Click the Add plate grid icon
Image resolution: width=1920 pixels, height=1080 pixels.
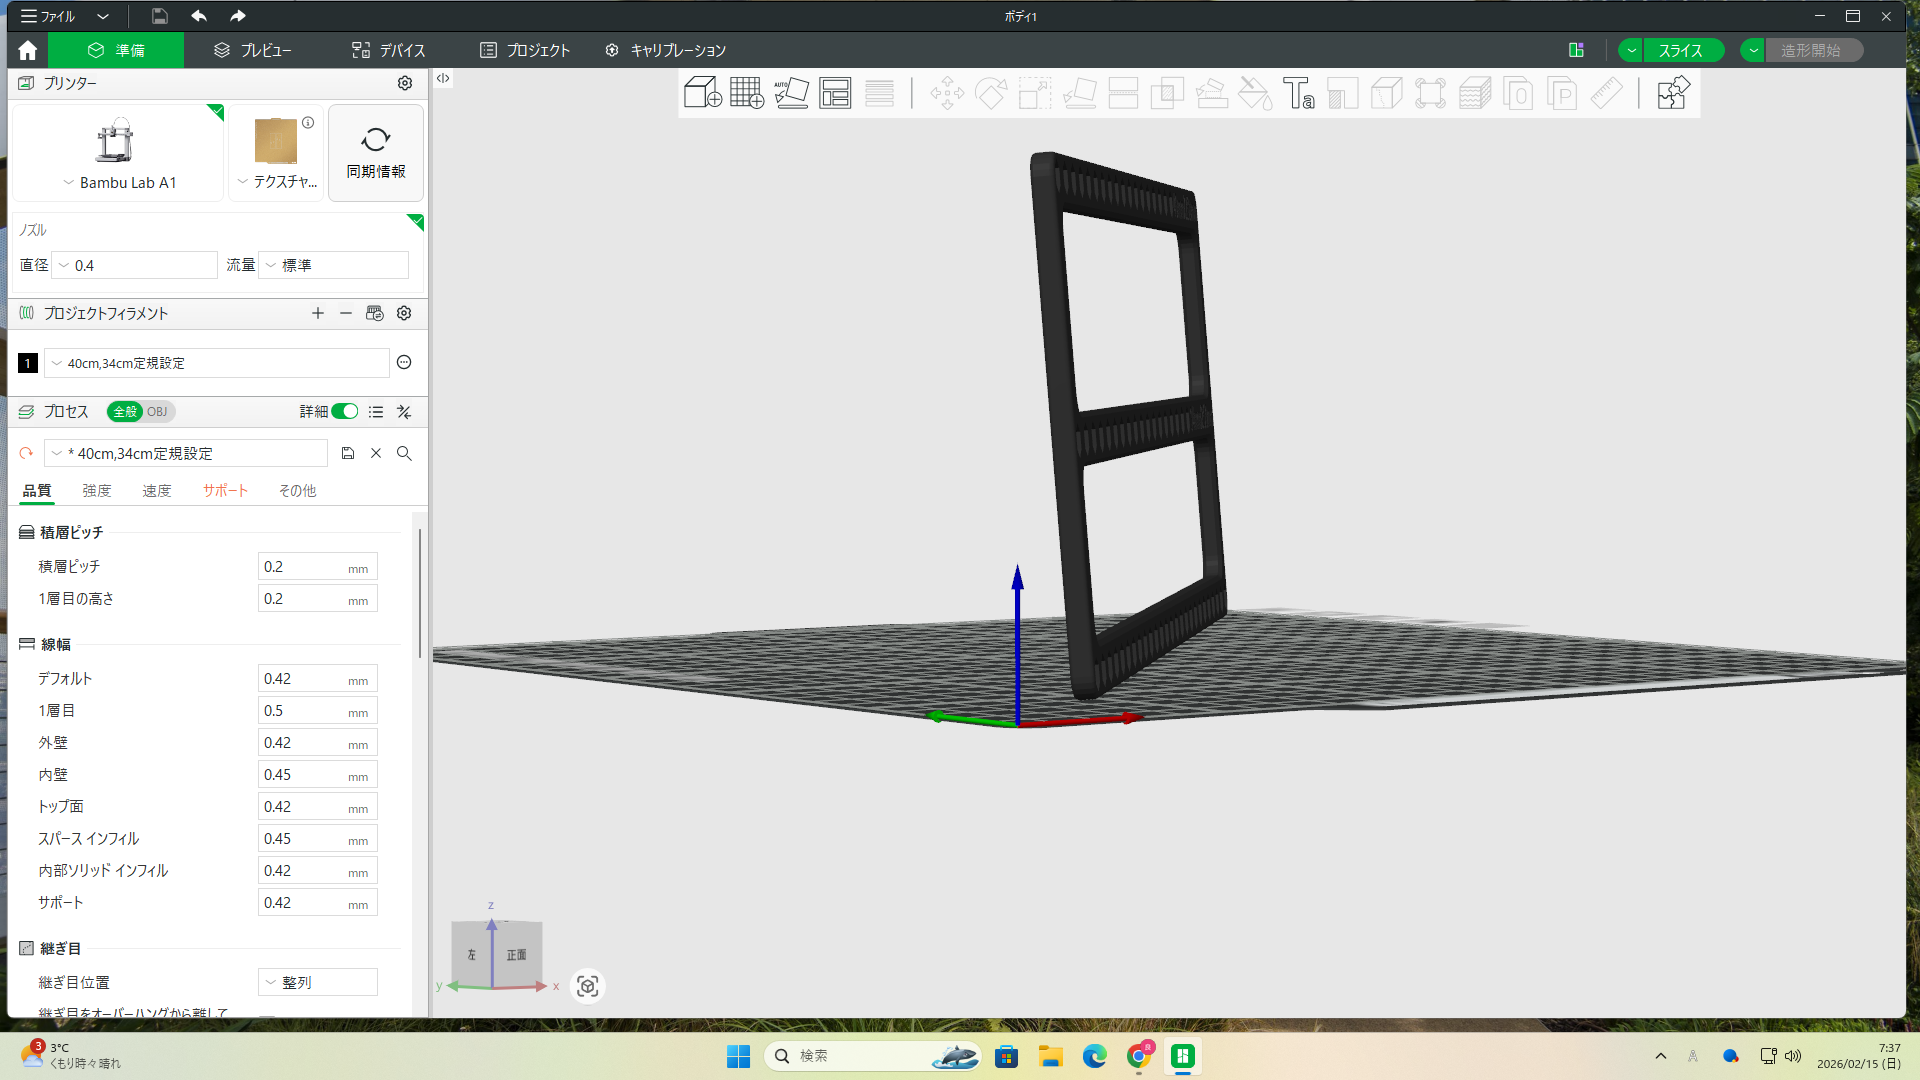pos(746,93)
